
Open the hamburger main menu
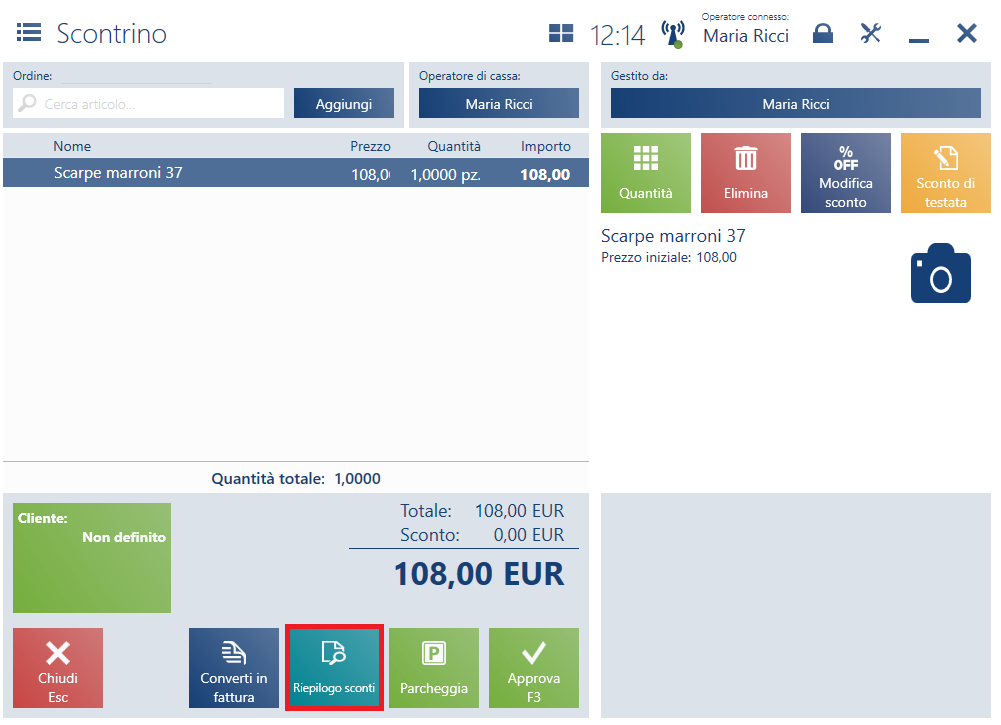tap(28, 33)
